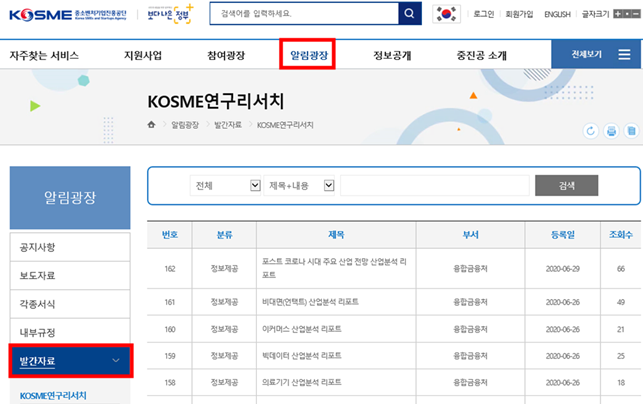Open the 전체보기 hamburger menu icon

coord(623,54)
